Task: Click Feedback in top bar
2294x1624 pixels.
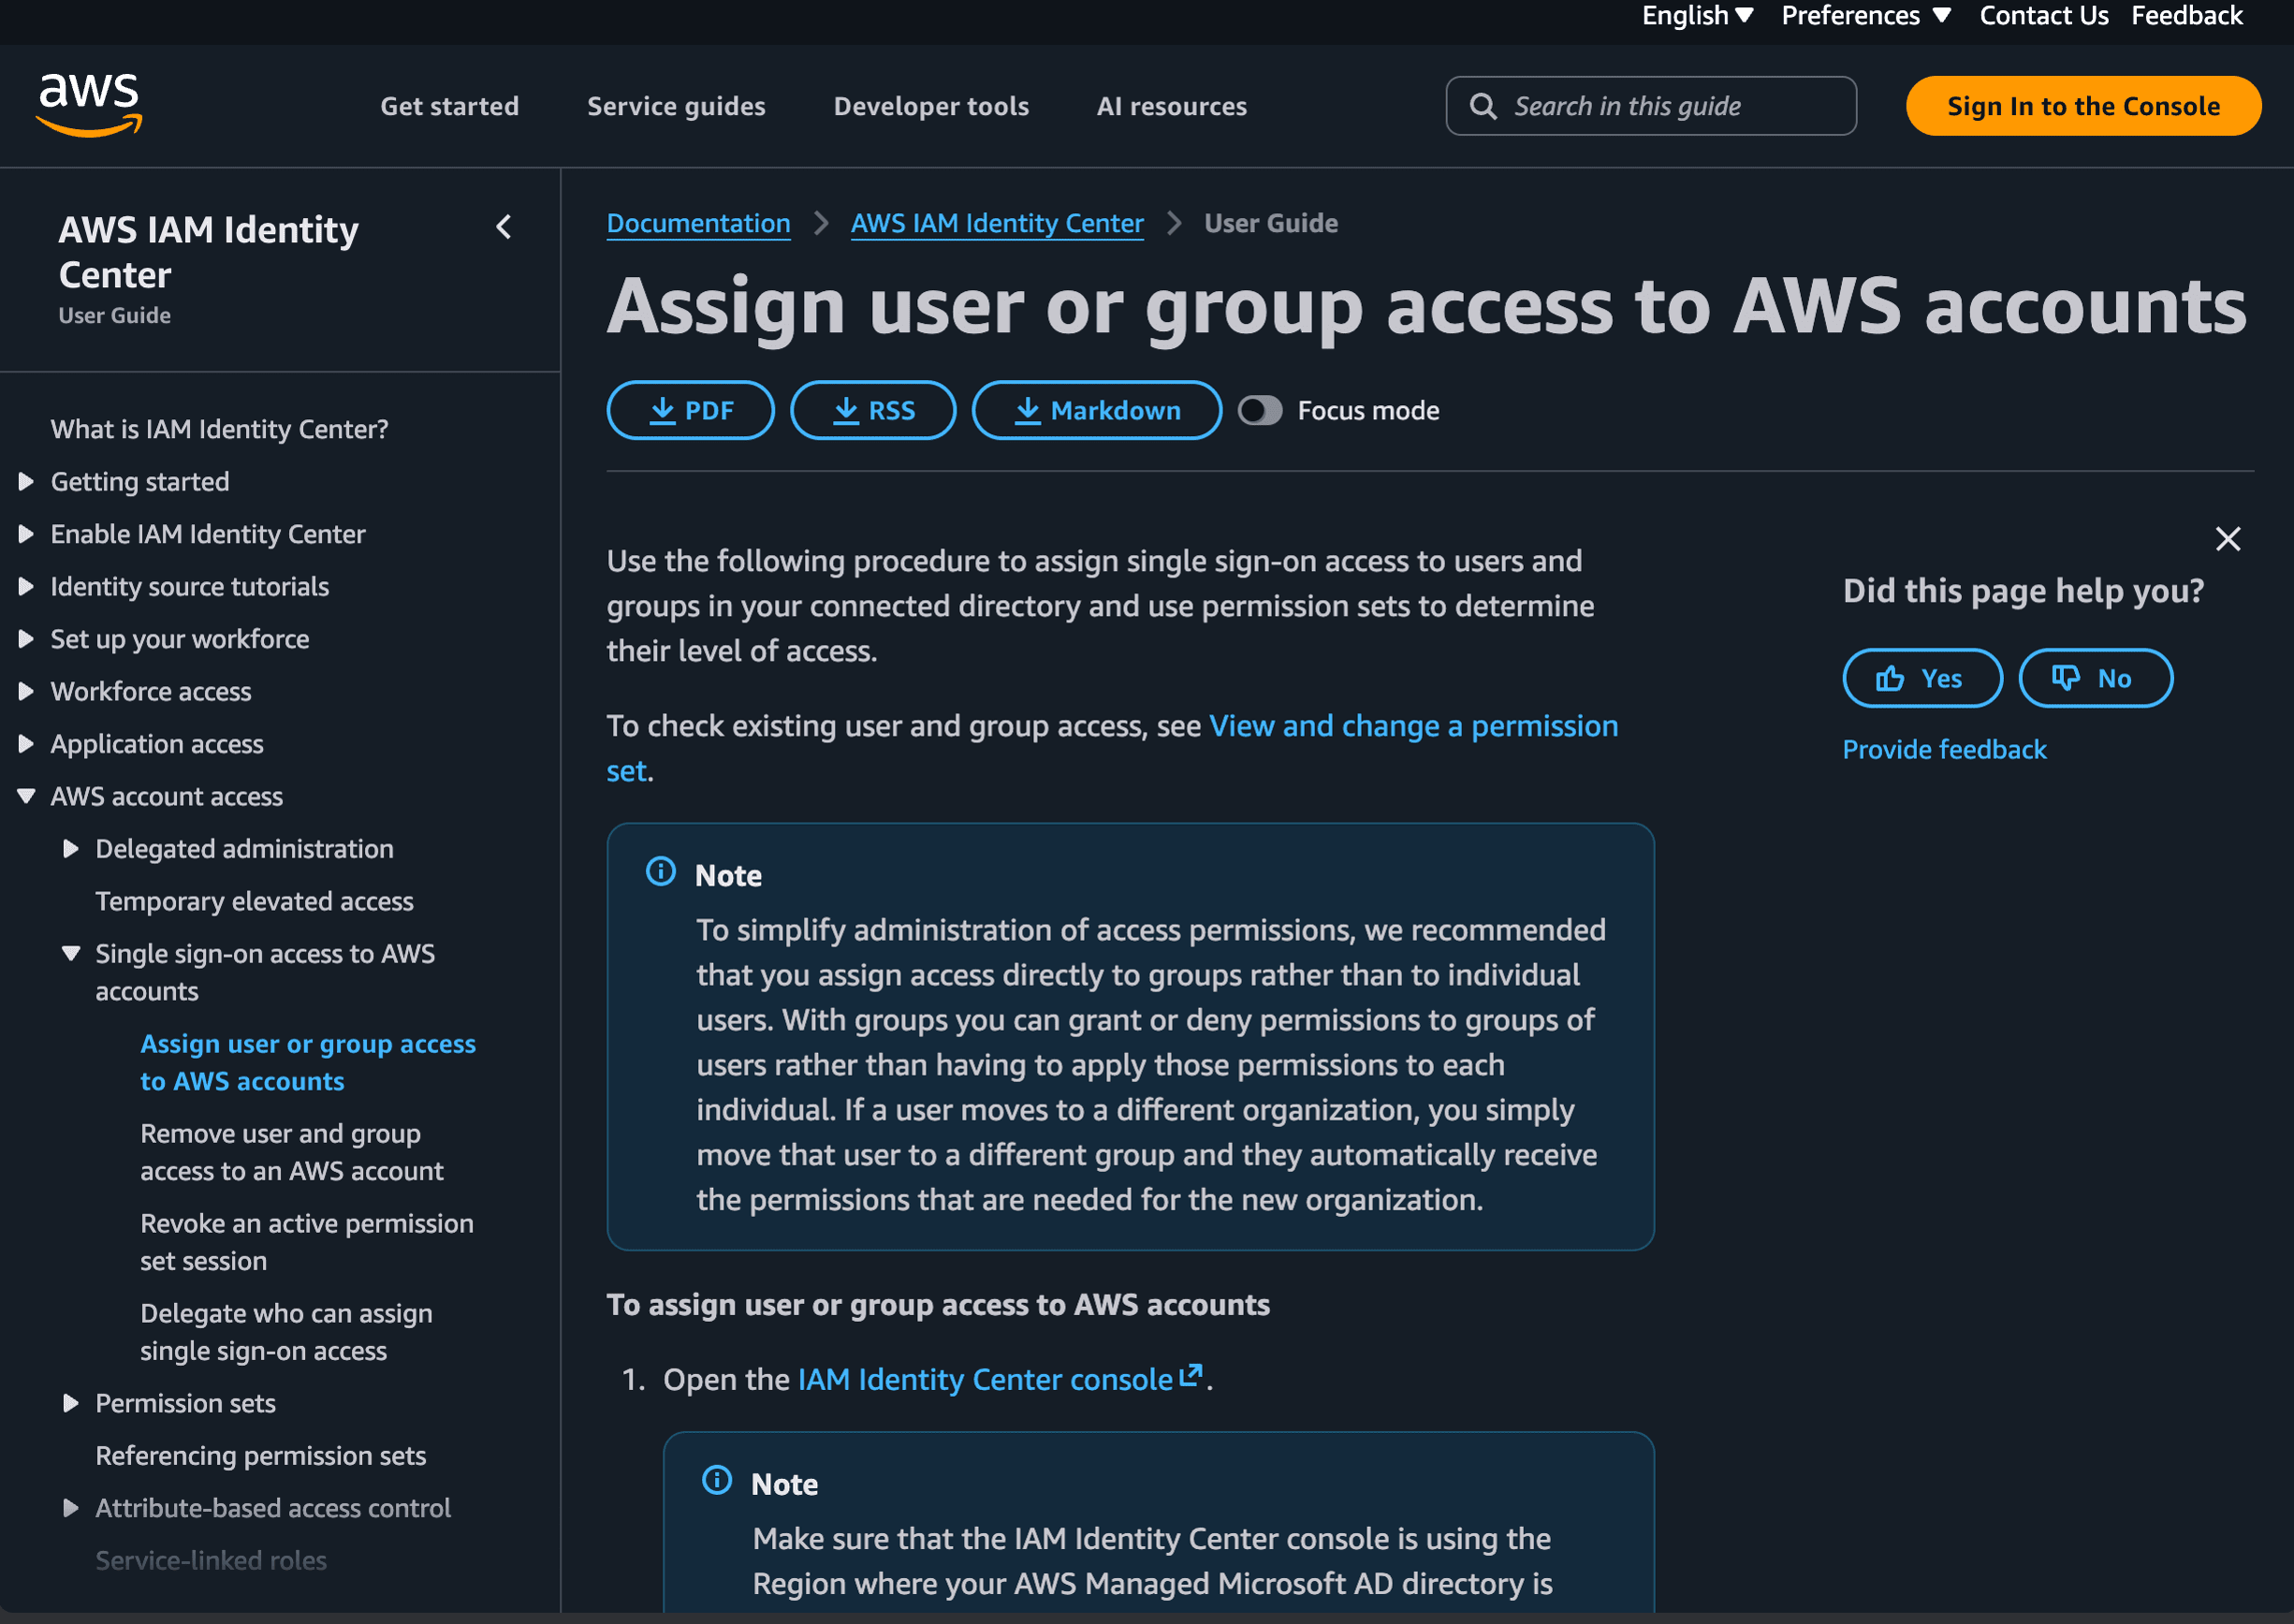Action: coord(2186,16)
